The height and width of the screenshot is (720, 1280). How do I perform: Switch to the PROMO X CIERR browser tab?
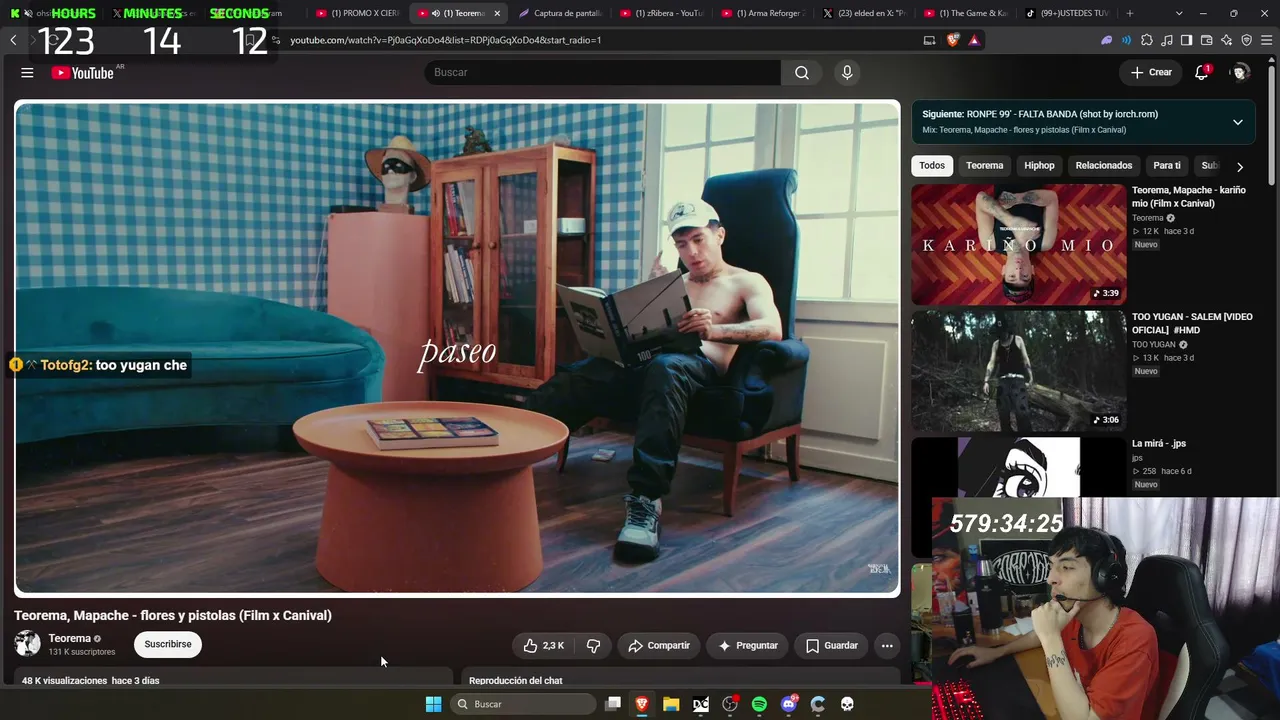click(x=358, y=13)
